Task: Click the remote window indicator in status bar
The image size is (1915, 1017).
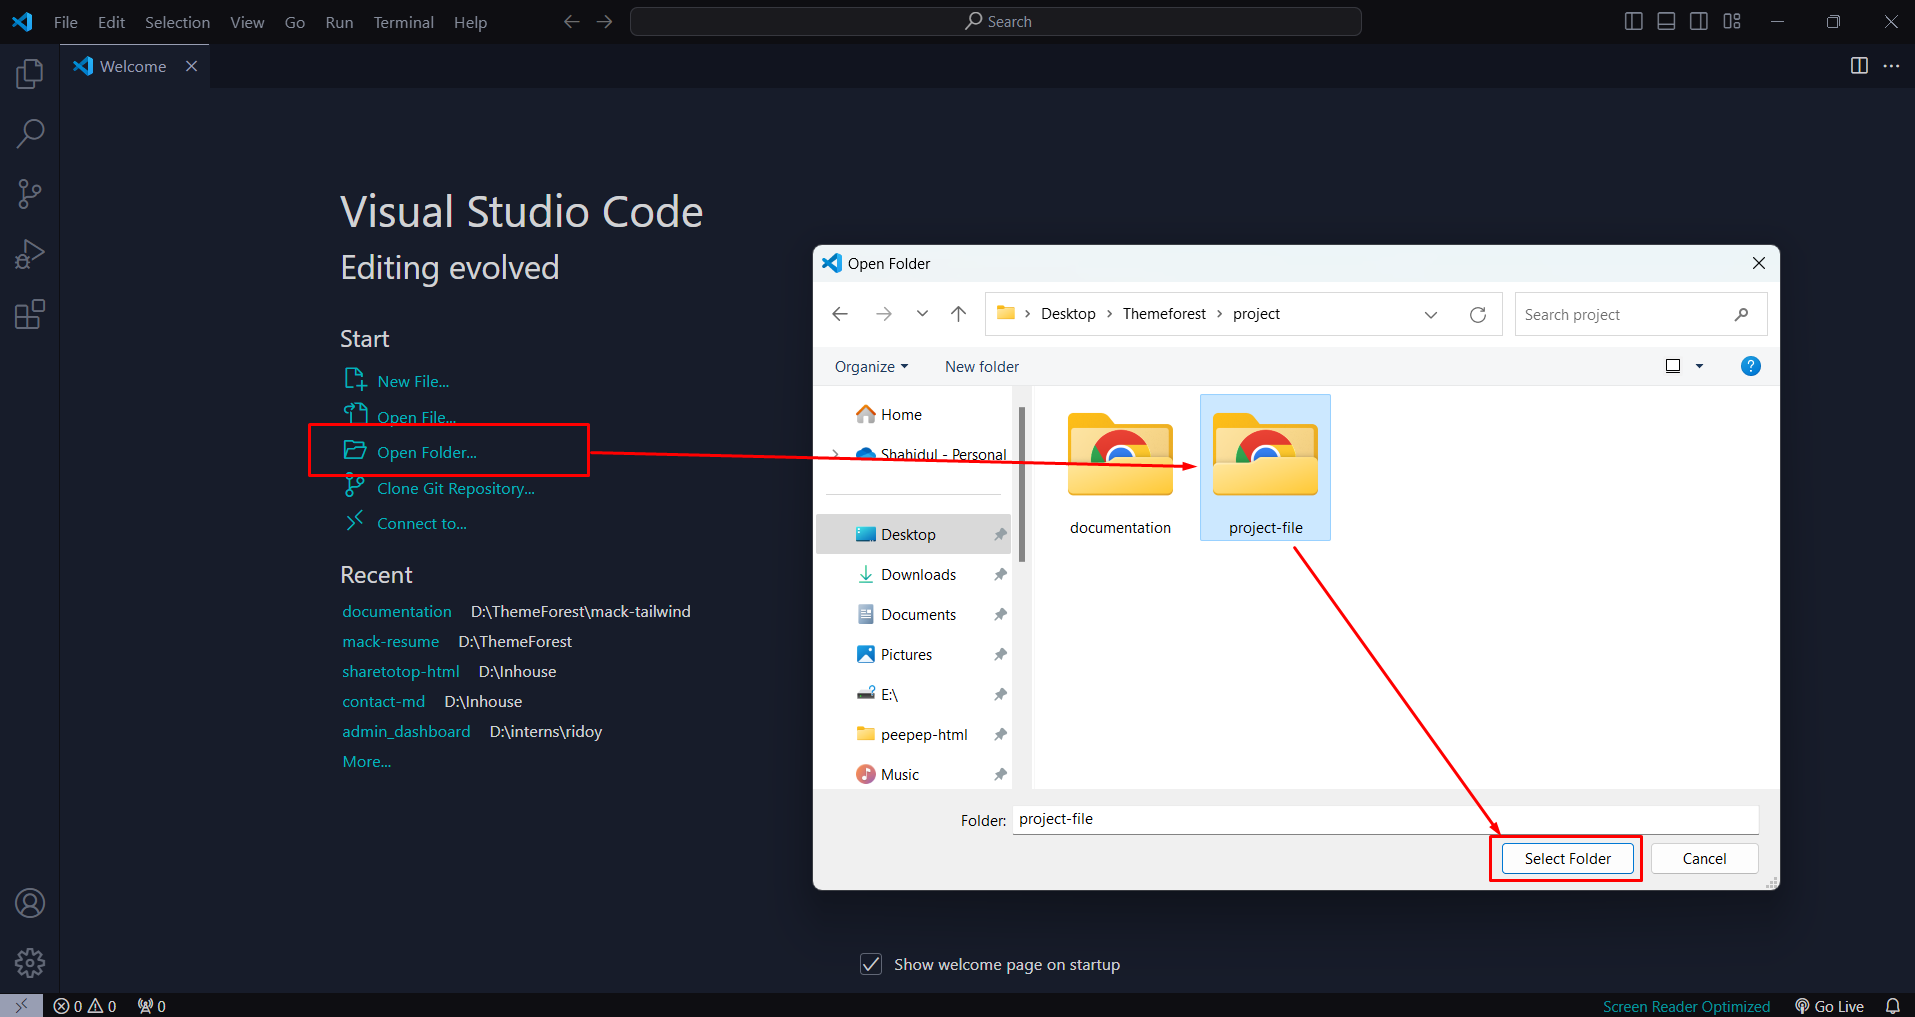Action: pos(21,1006)
